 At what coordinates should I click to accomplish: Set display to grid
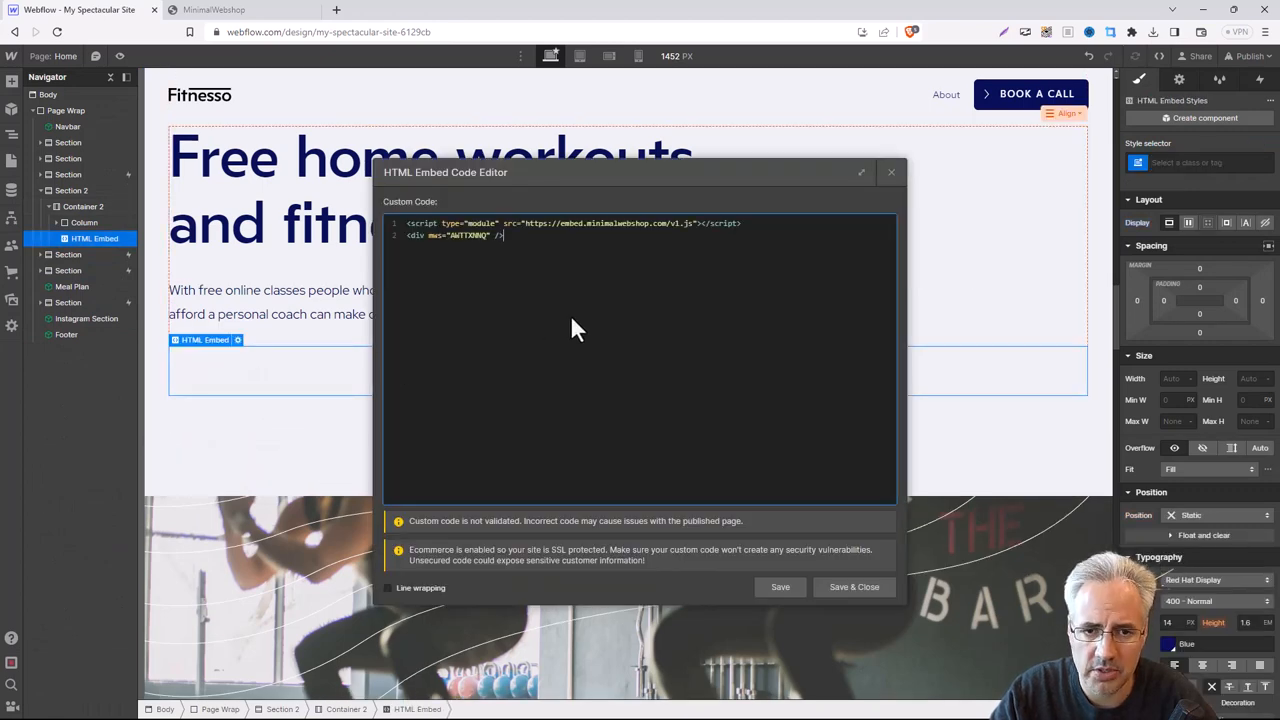click(x=1207, y=223)
